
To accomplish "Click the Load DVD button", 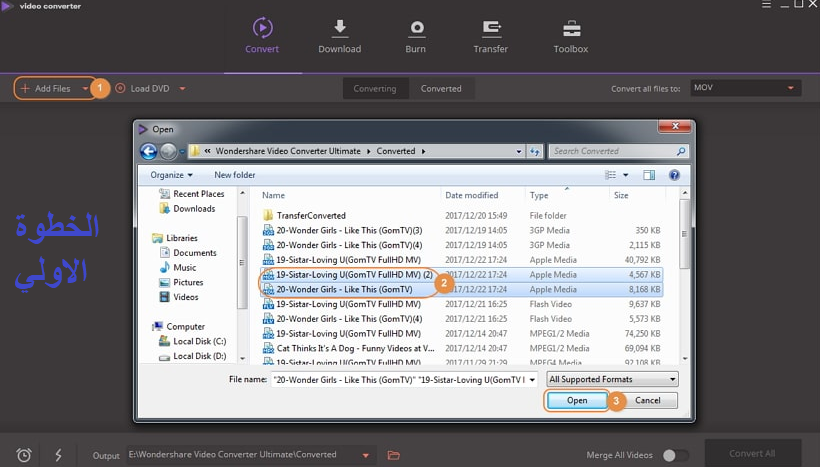I will tap(143, 88).
